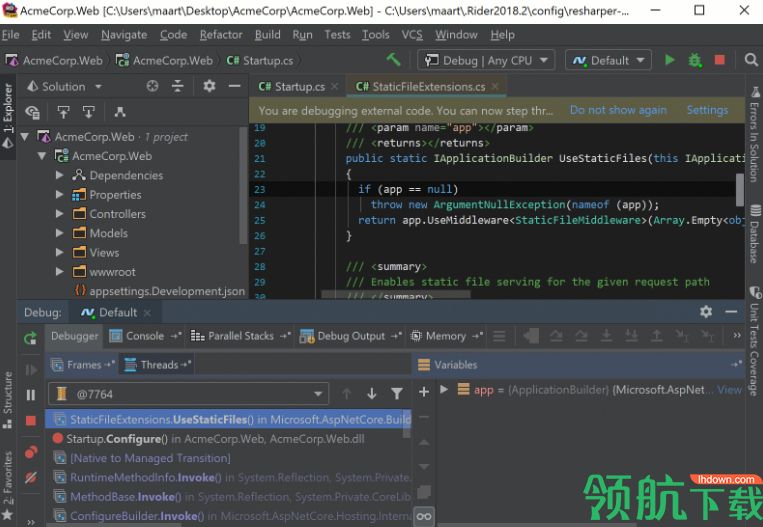Select Startup.cs breadcrumb in navigation bar
This screenshot has height=527, width=763.
tap(260, 60)
